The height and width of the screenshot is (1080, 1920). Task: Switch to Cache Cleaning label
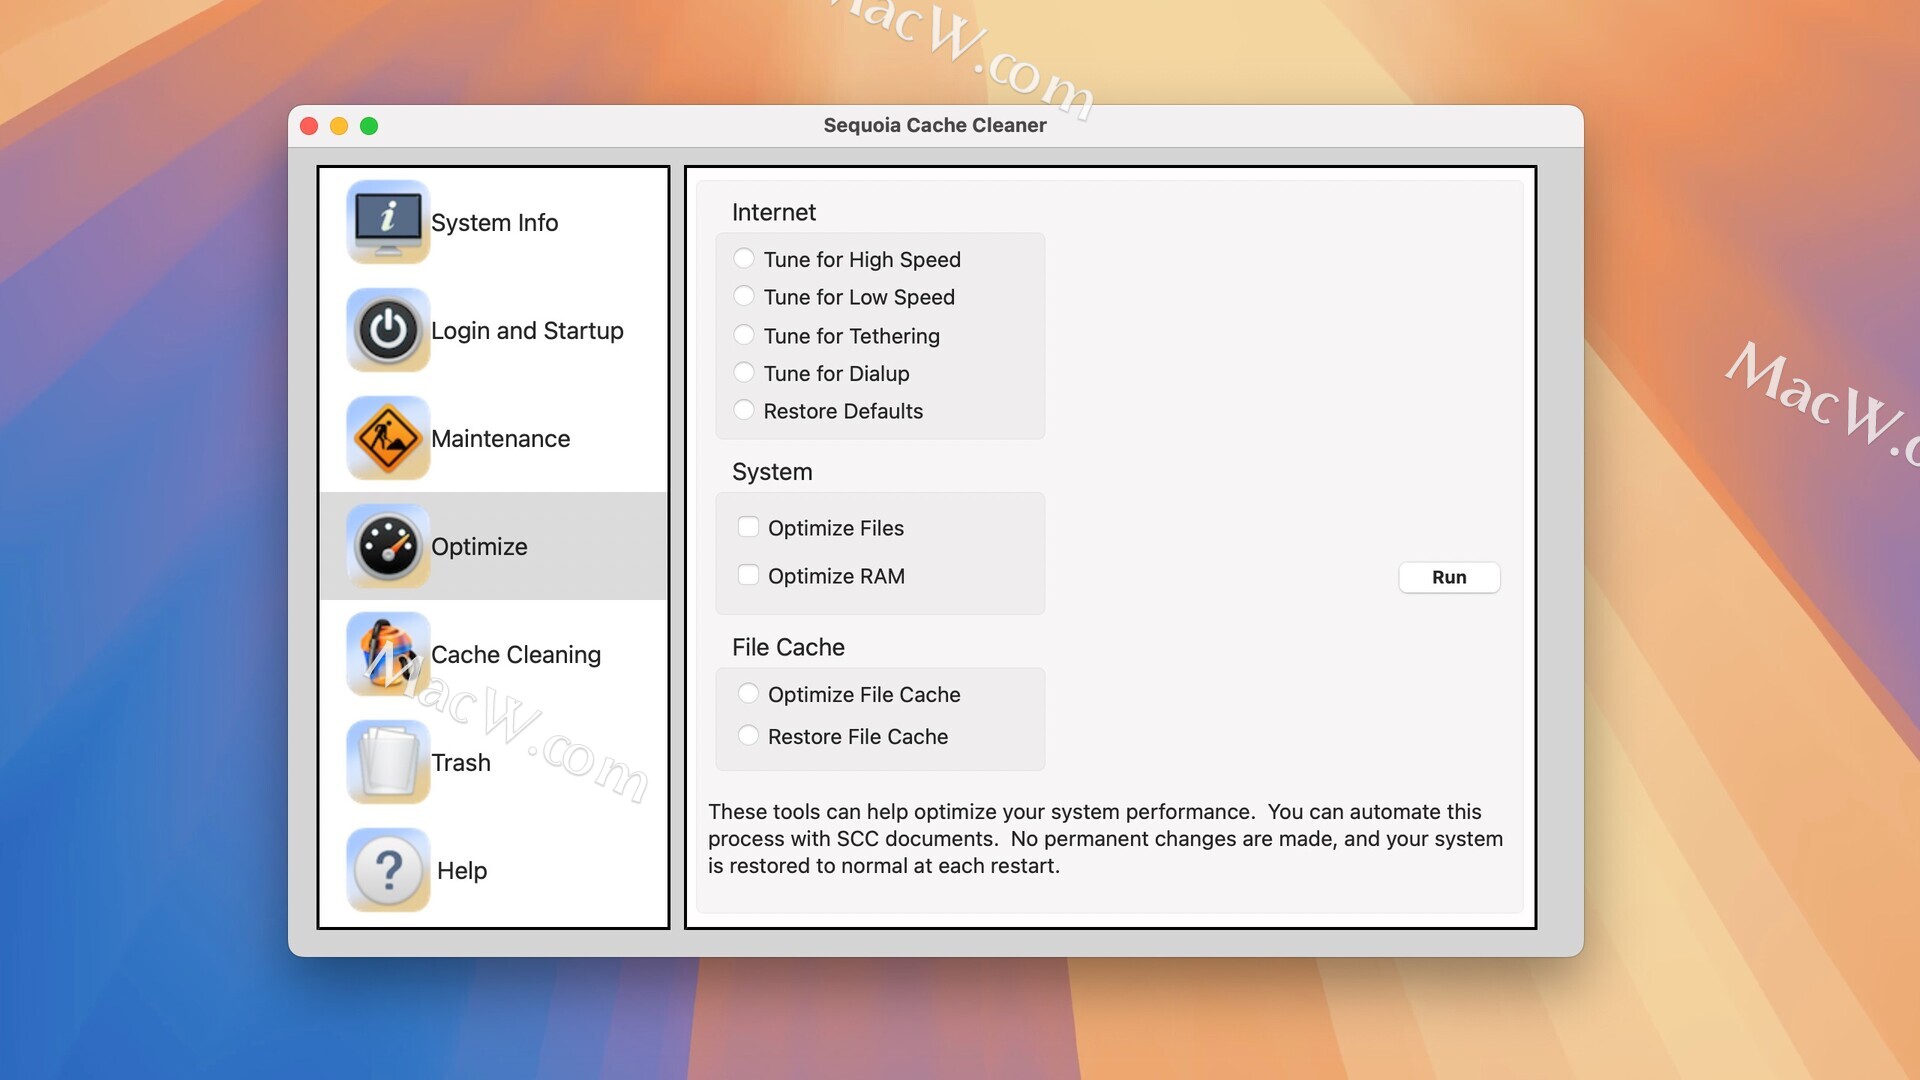[x=516, y=654]
